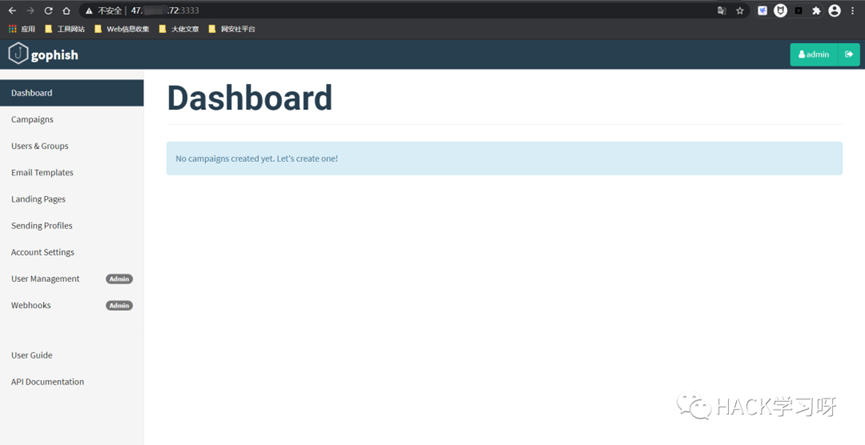
Task: Click the browser forward arrow
Action: [30, 10]
